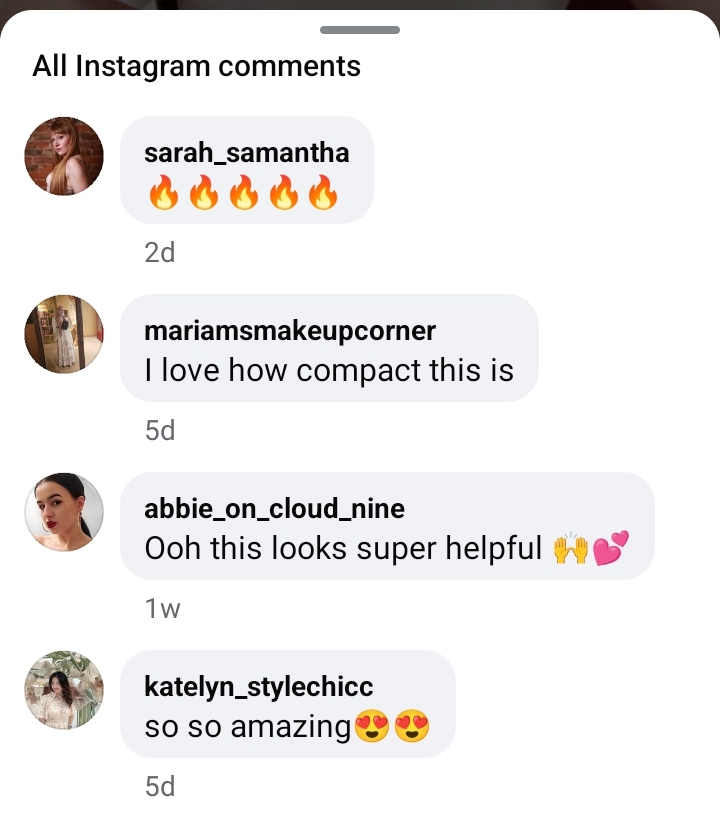The height and width of the screenshot is (820, 720).
Task: Open katelyn_stylechicc's profile avatar
Action: pyautogui.click(x=64, y=690)
